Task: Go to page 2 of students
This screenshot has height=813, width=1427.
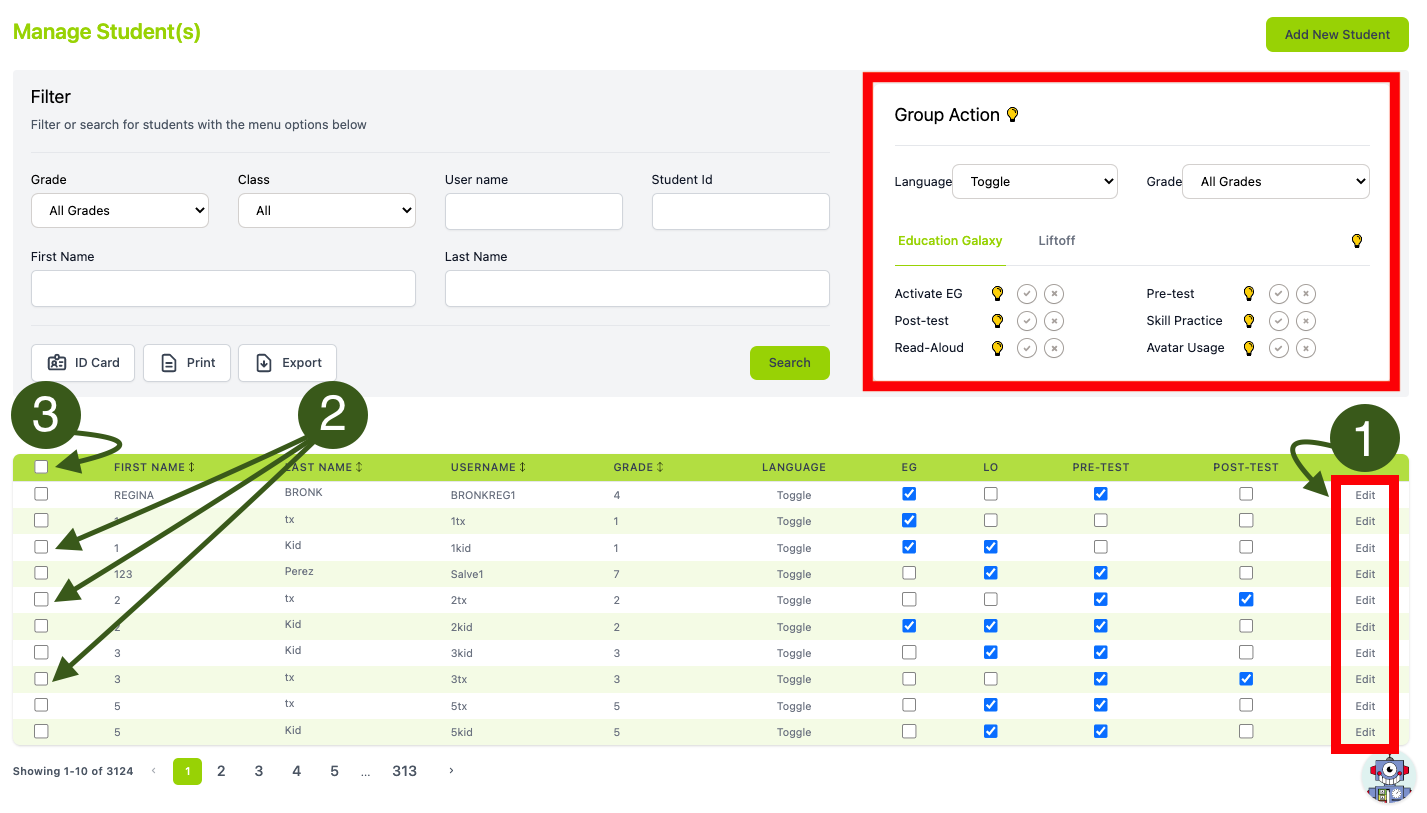Action: point(221,771)
